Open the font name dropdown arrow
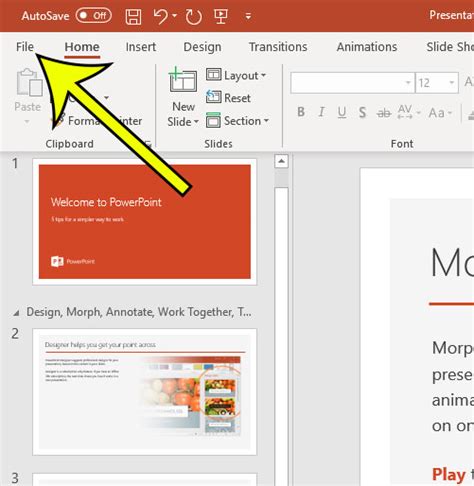 (408, 83)
